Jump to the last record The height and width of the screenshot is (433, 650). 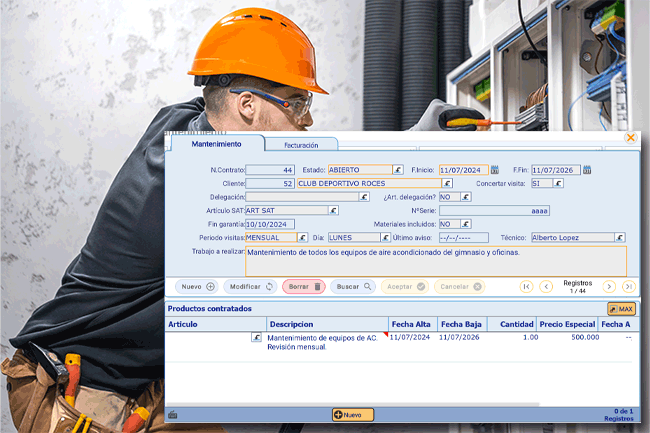629,287
